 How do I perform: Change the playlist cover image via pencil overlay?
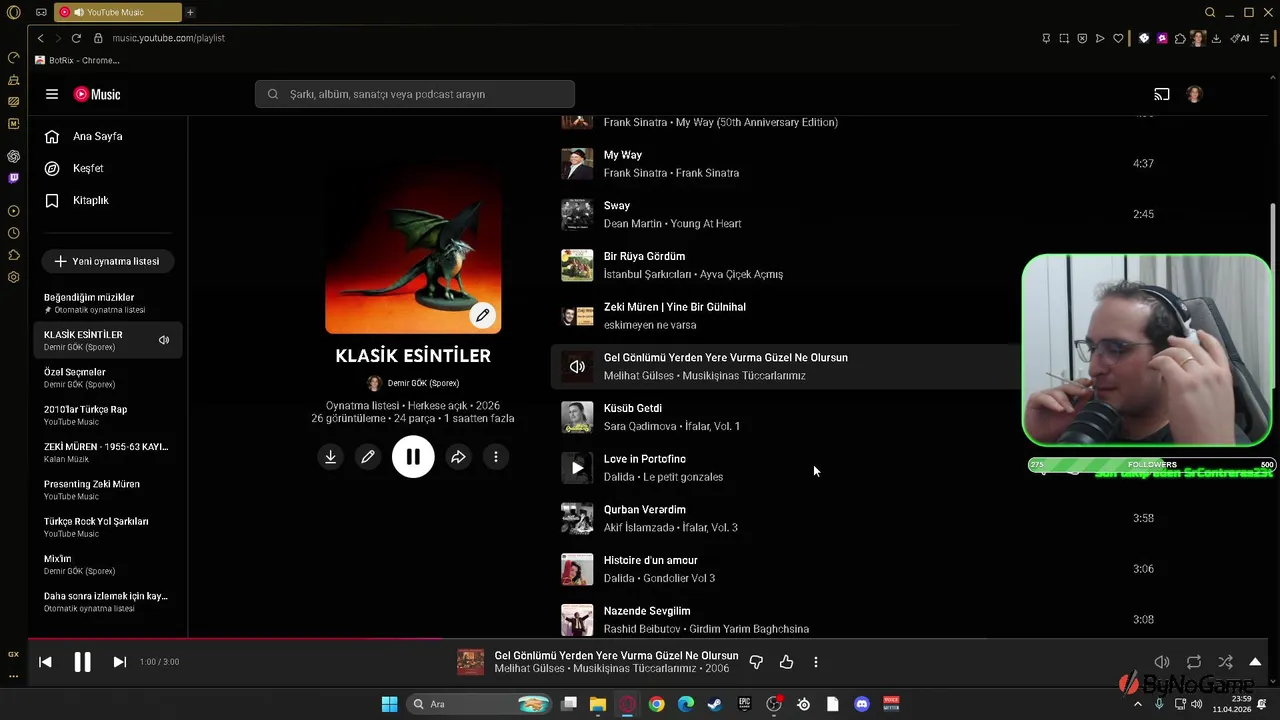(483, 316)
